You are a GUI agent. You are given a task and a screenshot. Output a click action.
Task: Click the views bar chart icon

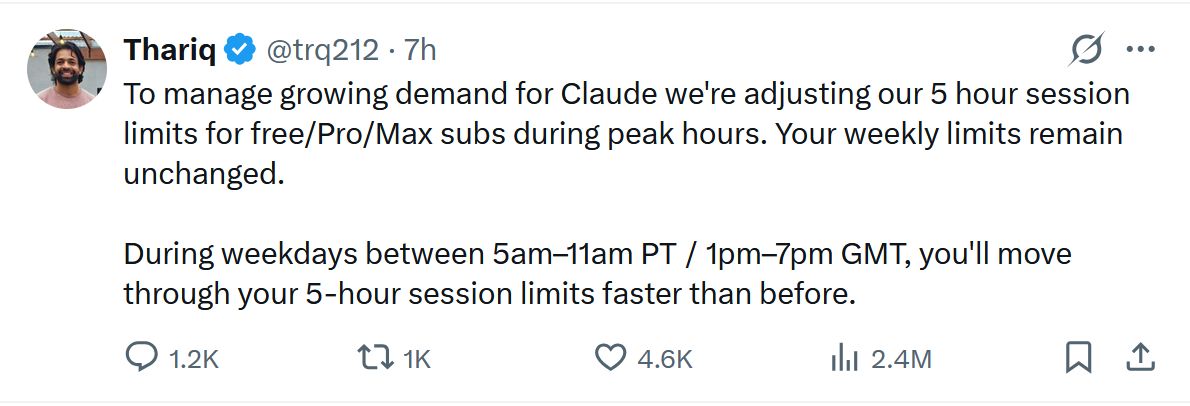845,358
